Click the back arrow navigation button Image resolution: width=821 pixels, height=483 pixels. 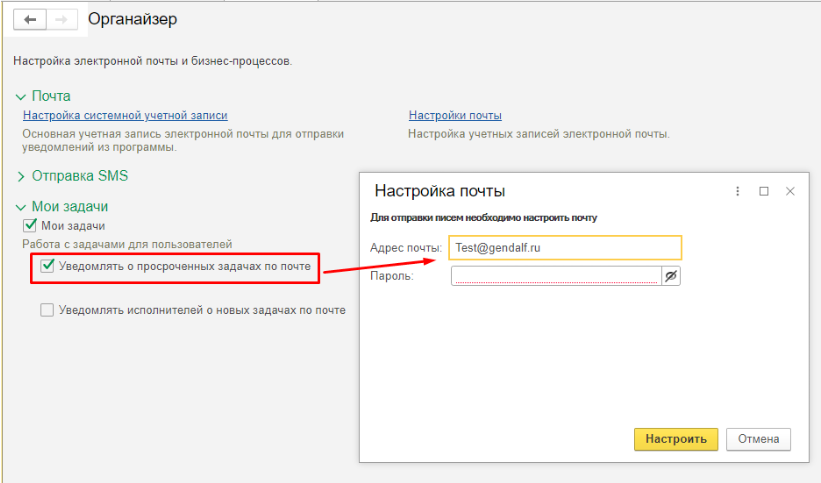(x=30, y=19)
